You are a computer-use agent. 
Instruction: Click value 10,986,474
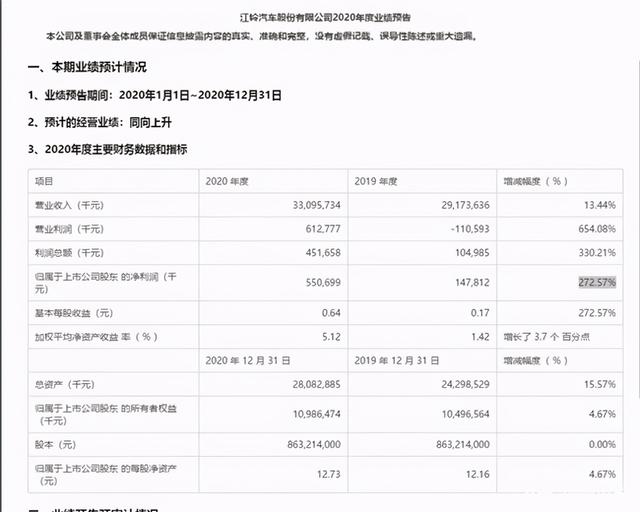(316, 414)
